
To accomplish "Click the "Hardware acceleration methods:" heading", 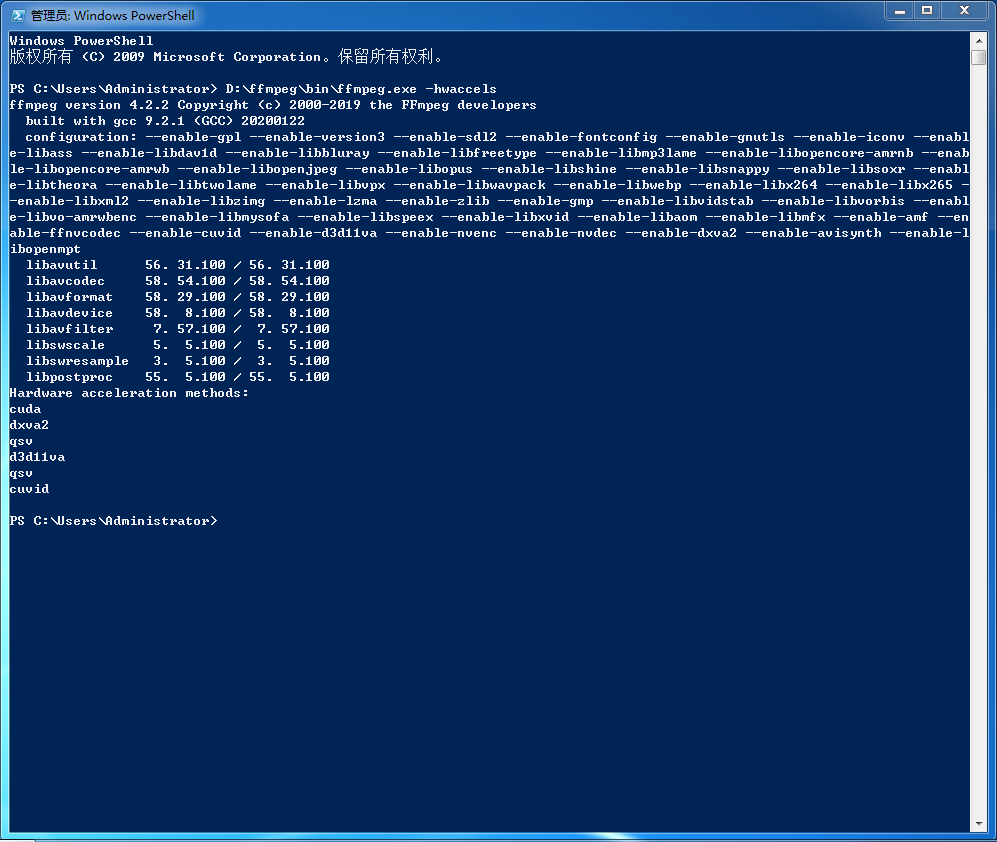I will (x=129, y=393).
